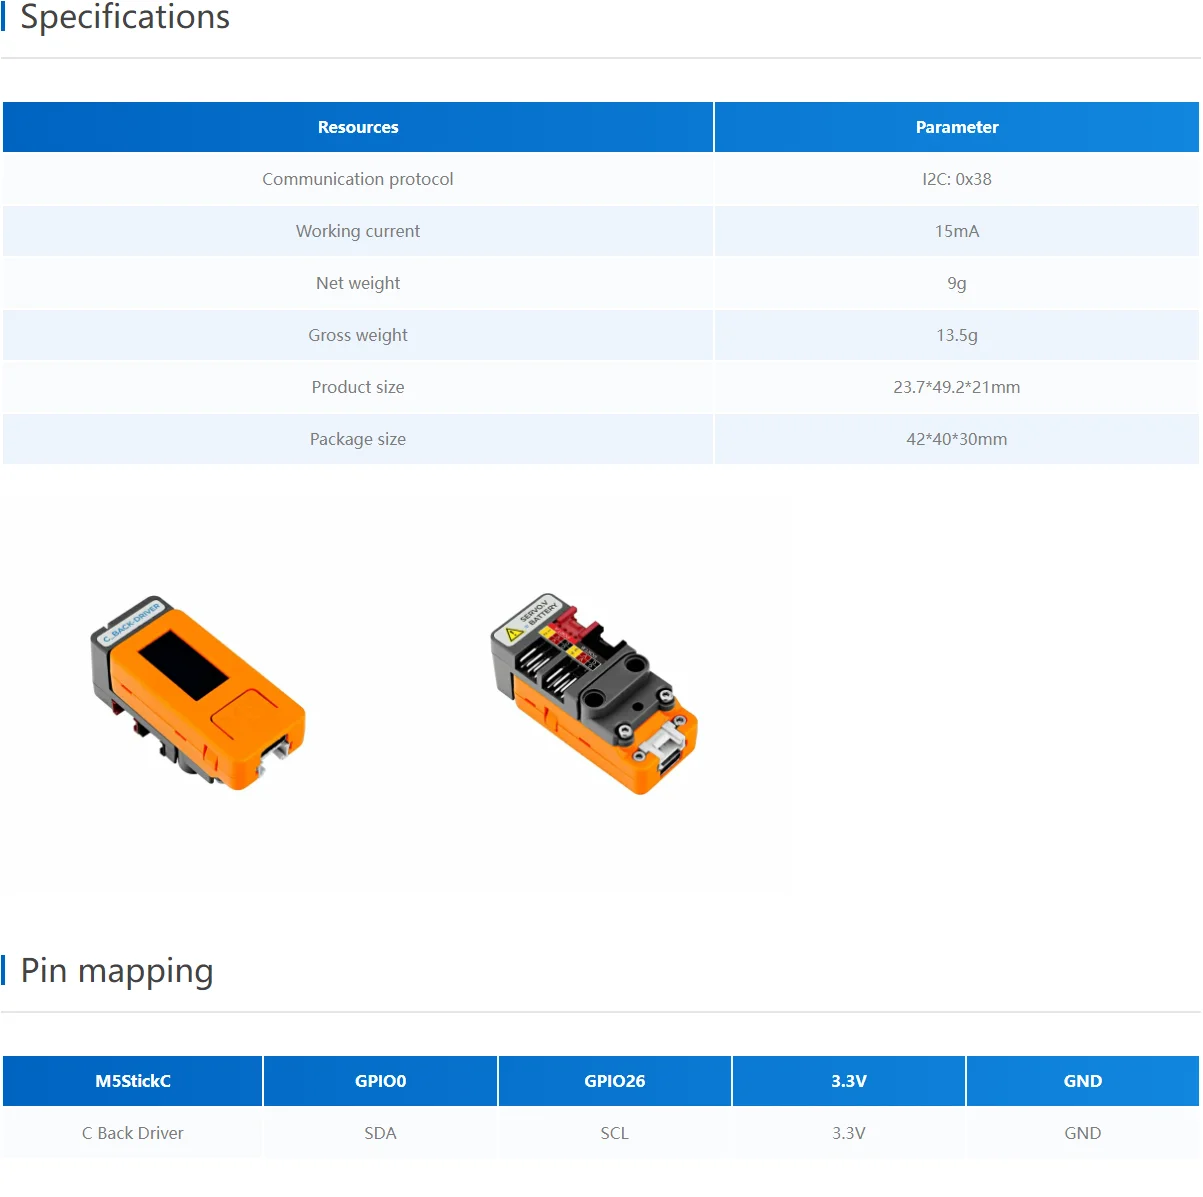The width and height of the screenshot is (1203, 1197).
Task: Click the Product size dimensions 23.7*49.2*21mm
Action: pos(956,387)
